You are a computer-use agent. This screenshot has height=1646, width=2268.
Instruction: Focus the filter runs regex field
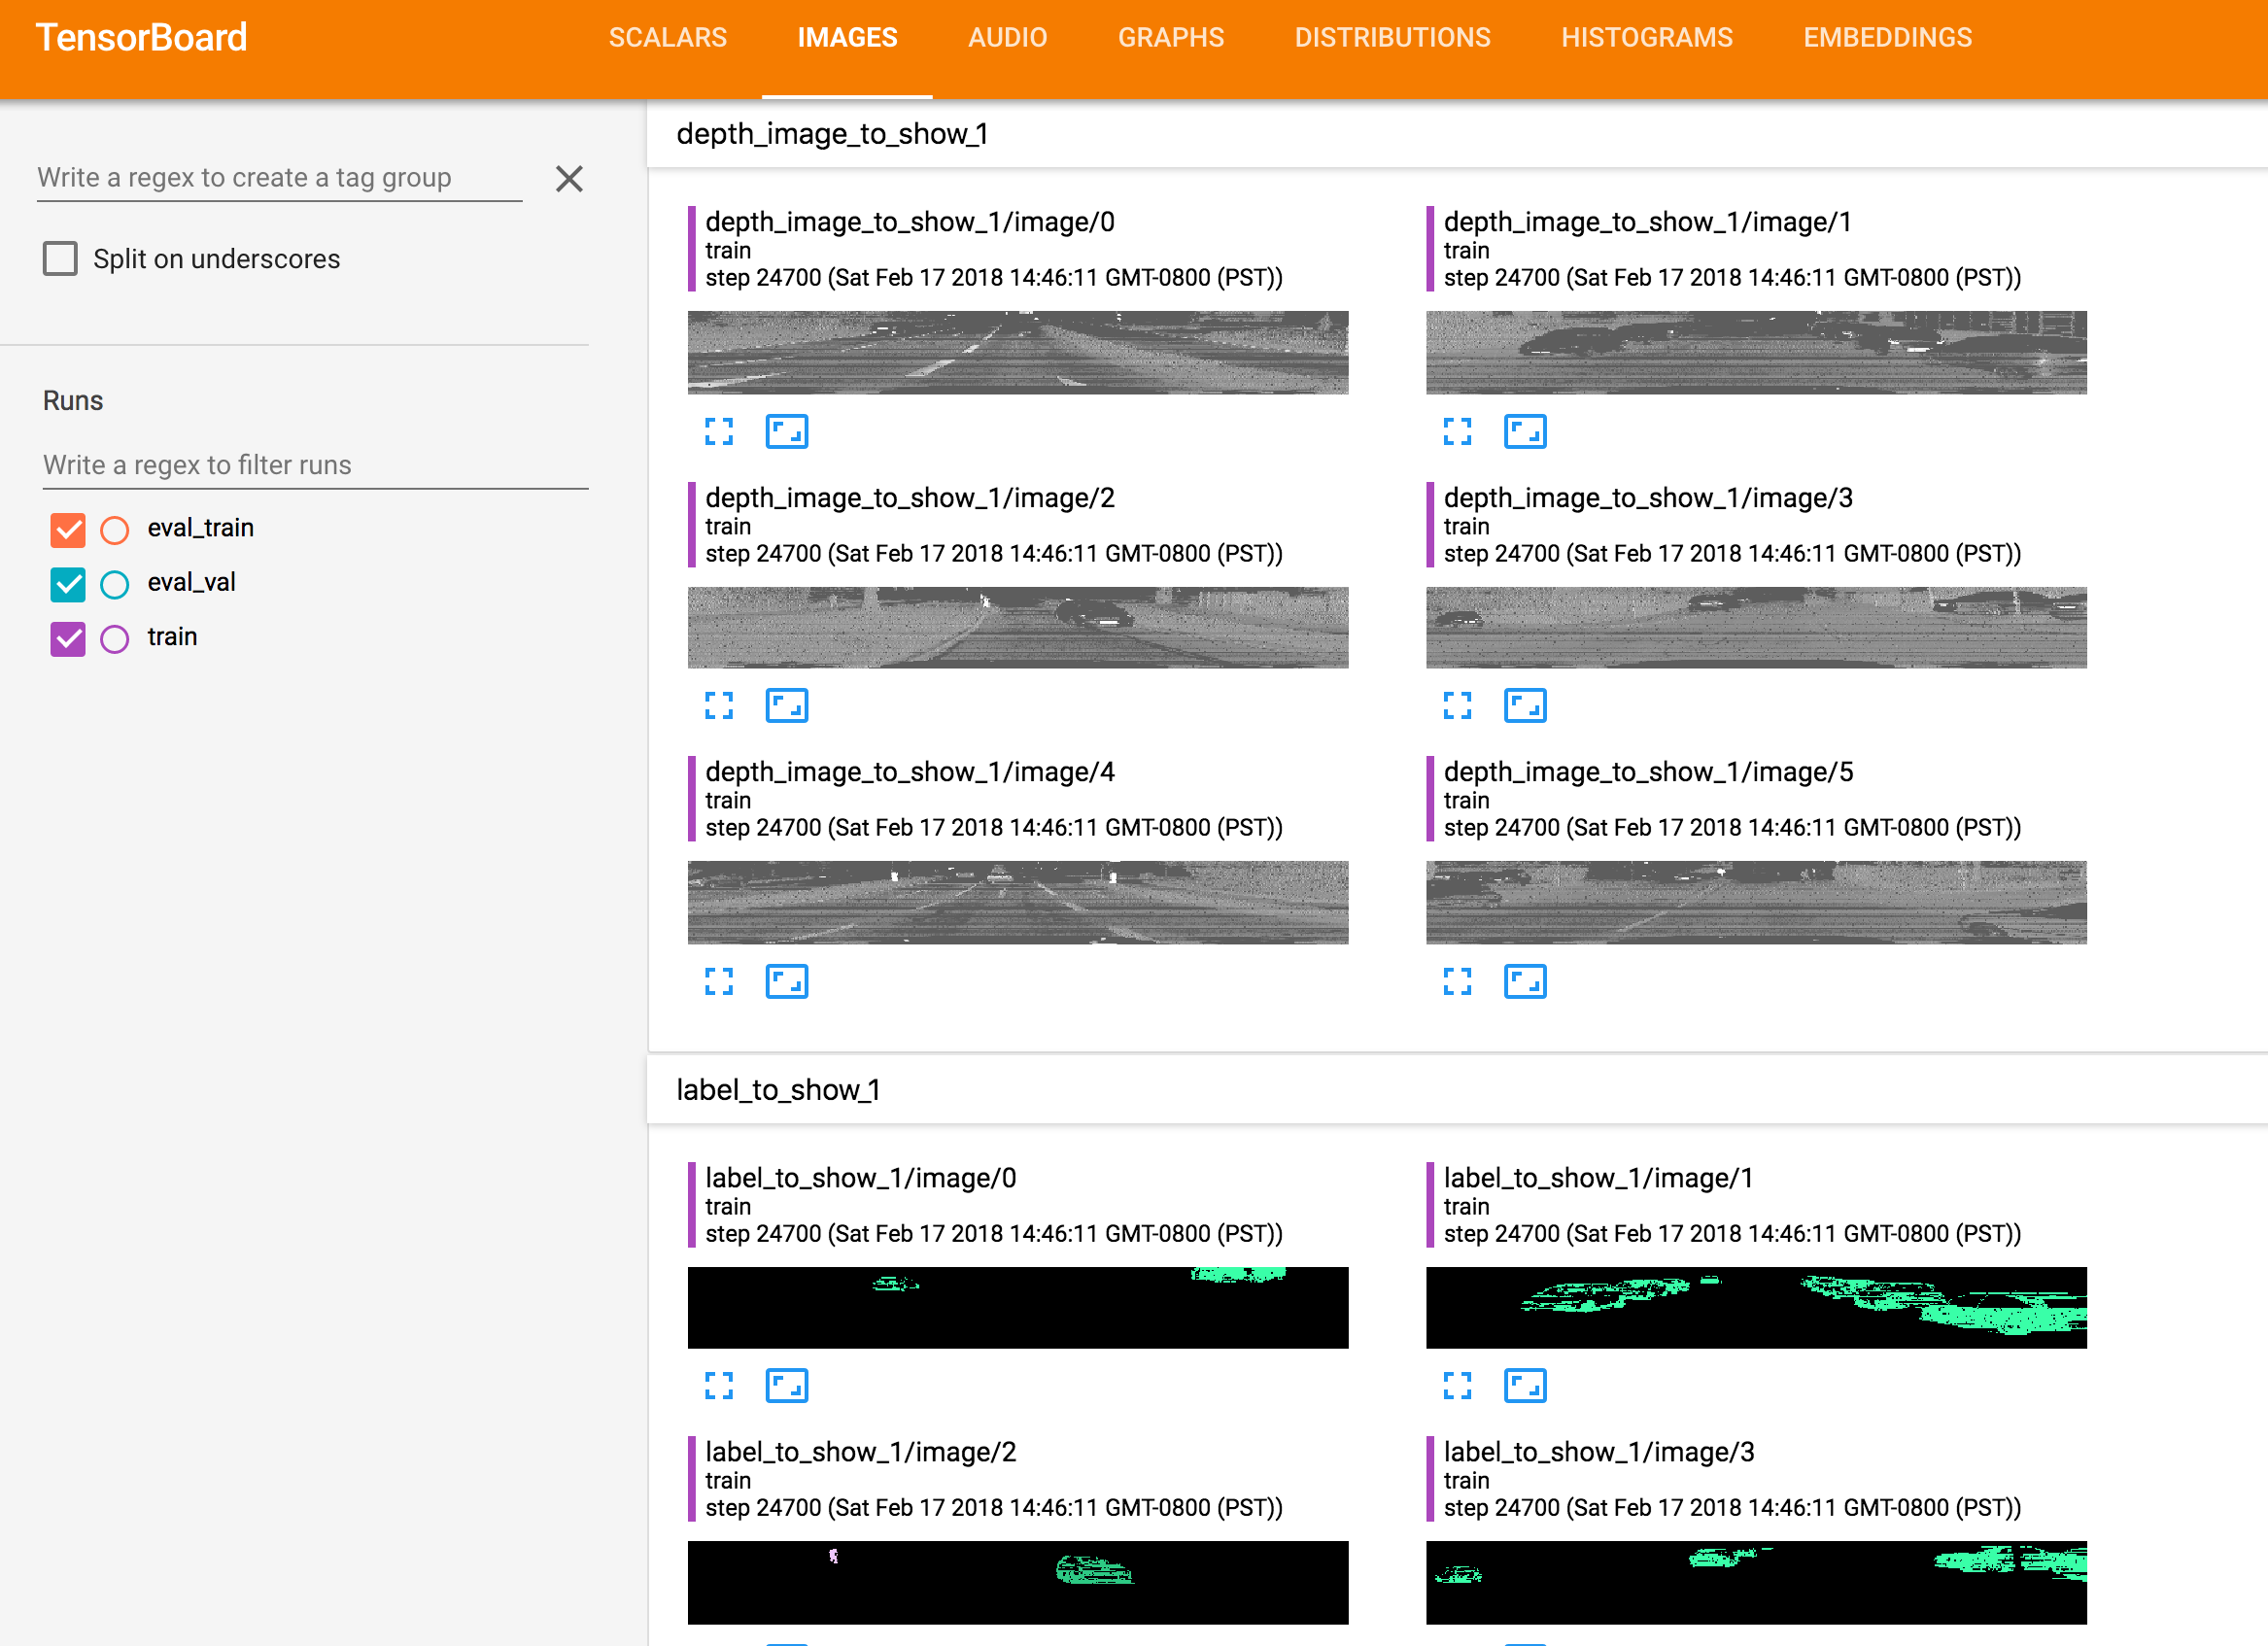314,465
